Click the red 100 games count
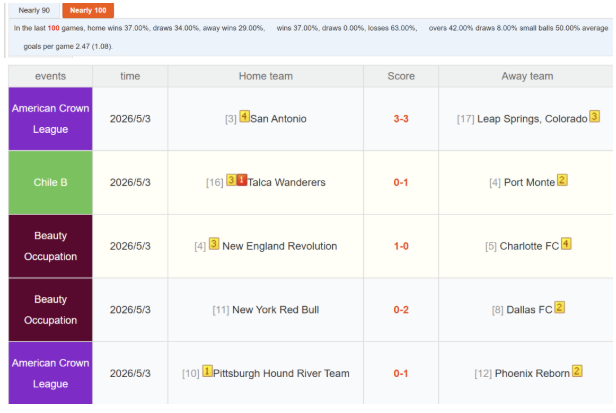The image size is (616, 413). [x=53, y=28]
